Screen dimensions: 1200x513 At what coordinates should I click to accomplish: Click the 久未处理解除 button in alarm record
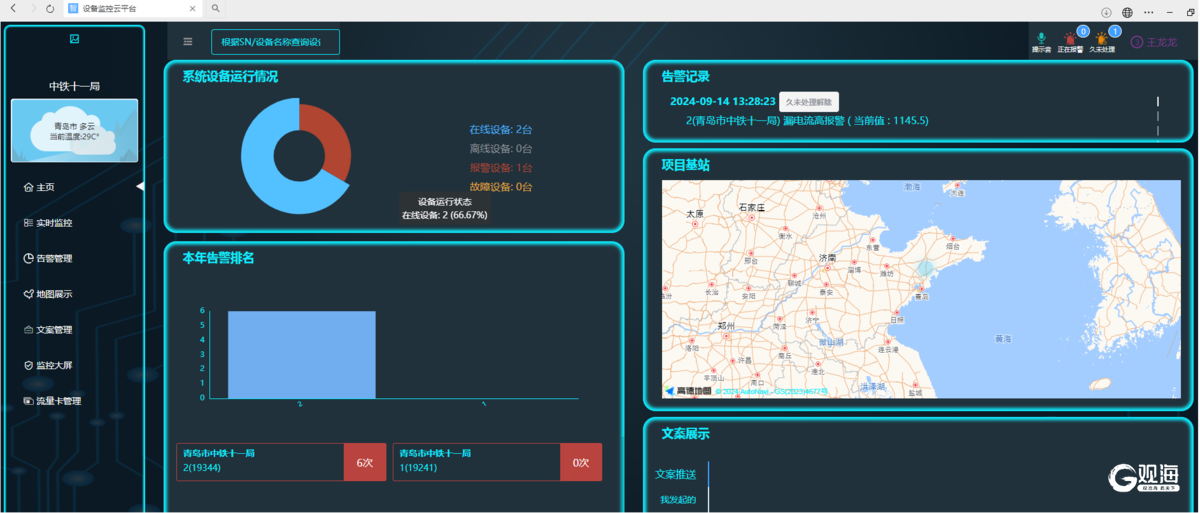[x=809, y=102]
